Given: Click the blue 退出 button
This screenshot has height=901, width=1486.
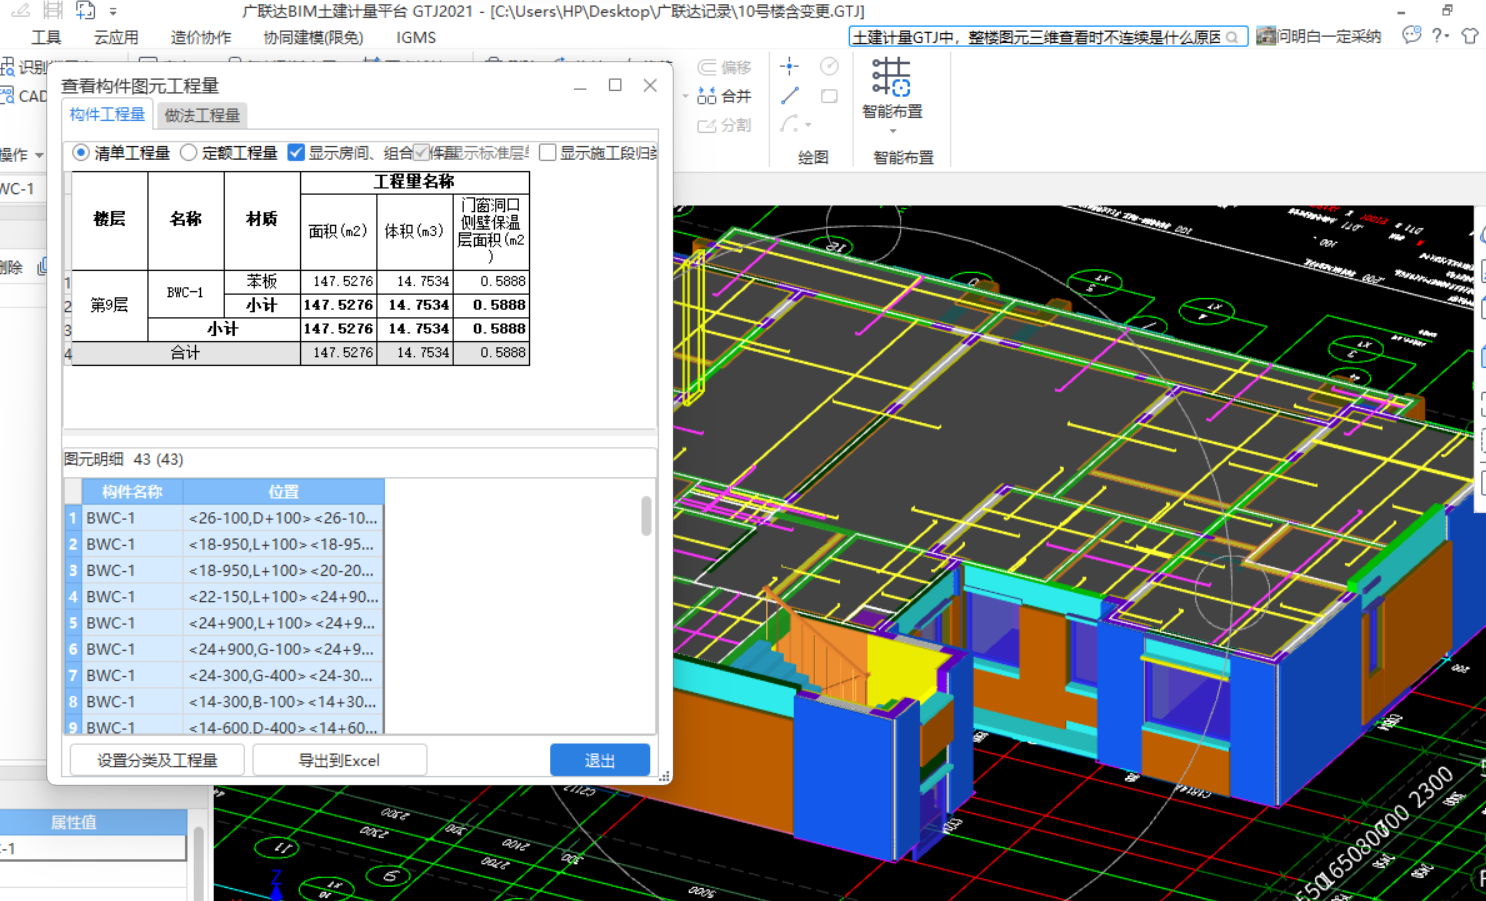Looking at the screenshot, I should coord(600,760).
